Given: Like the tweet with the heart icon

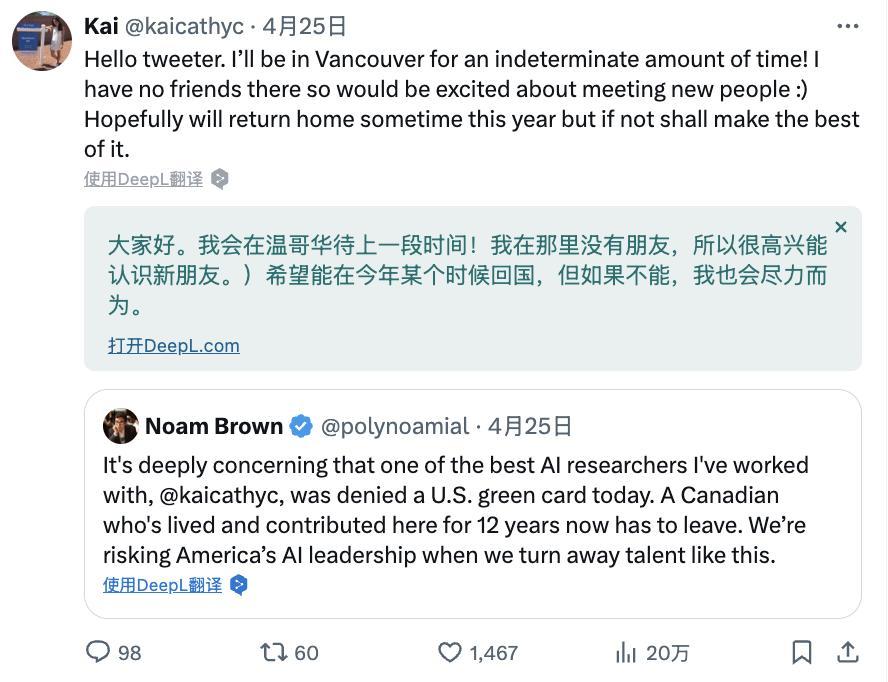Looking at the screenshot, I should (450, 653).
